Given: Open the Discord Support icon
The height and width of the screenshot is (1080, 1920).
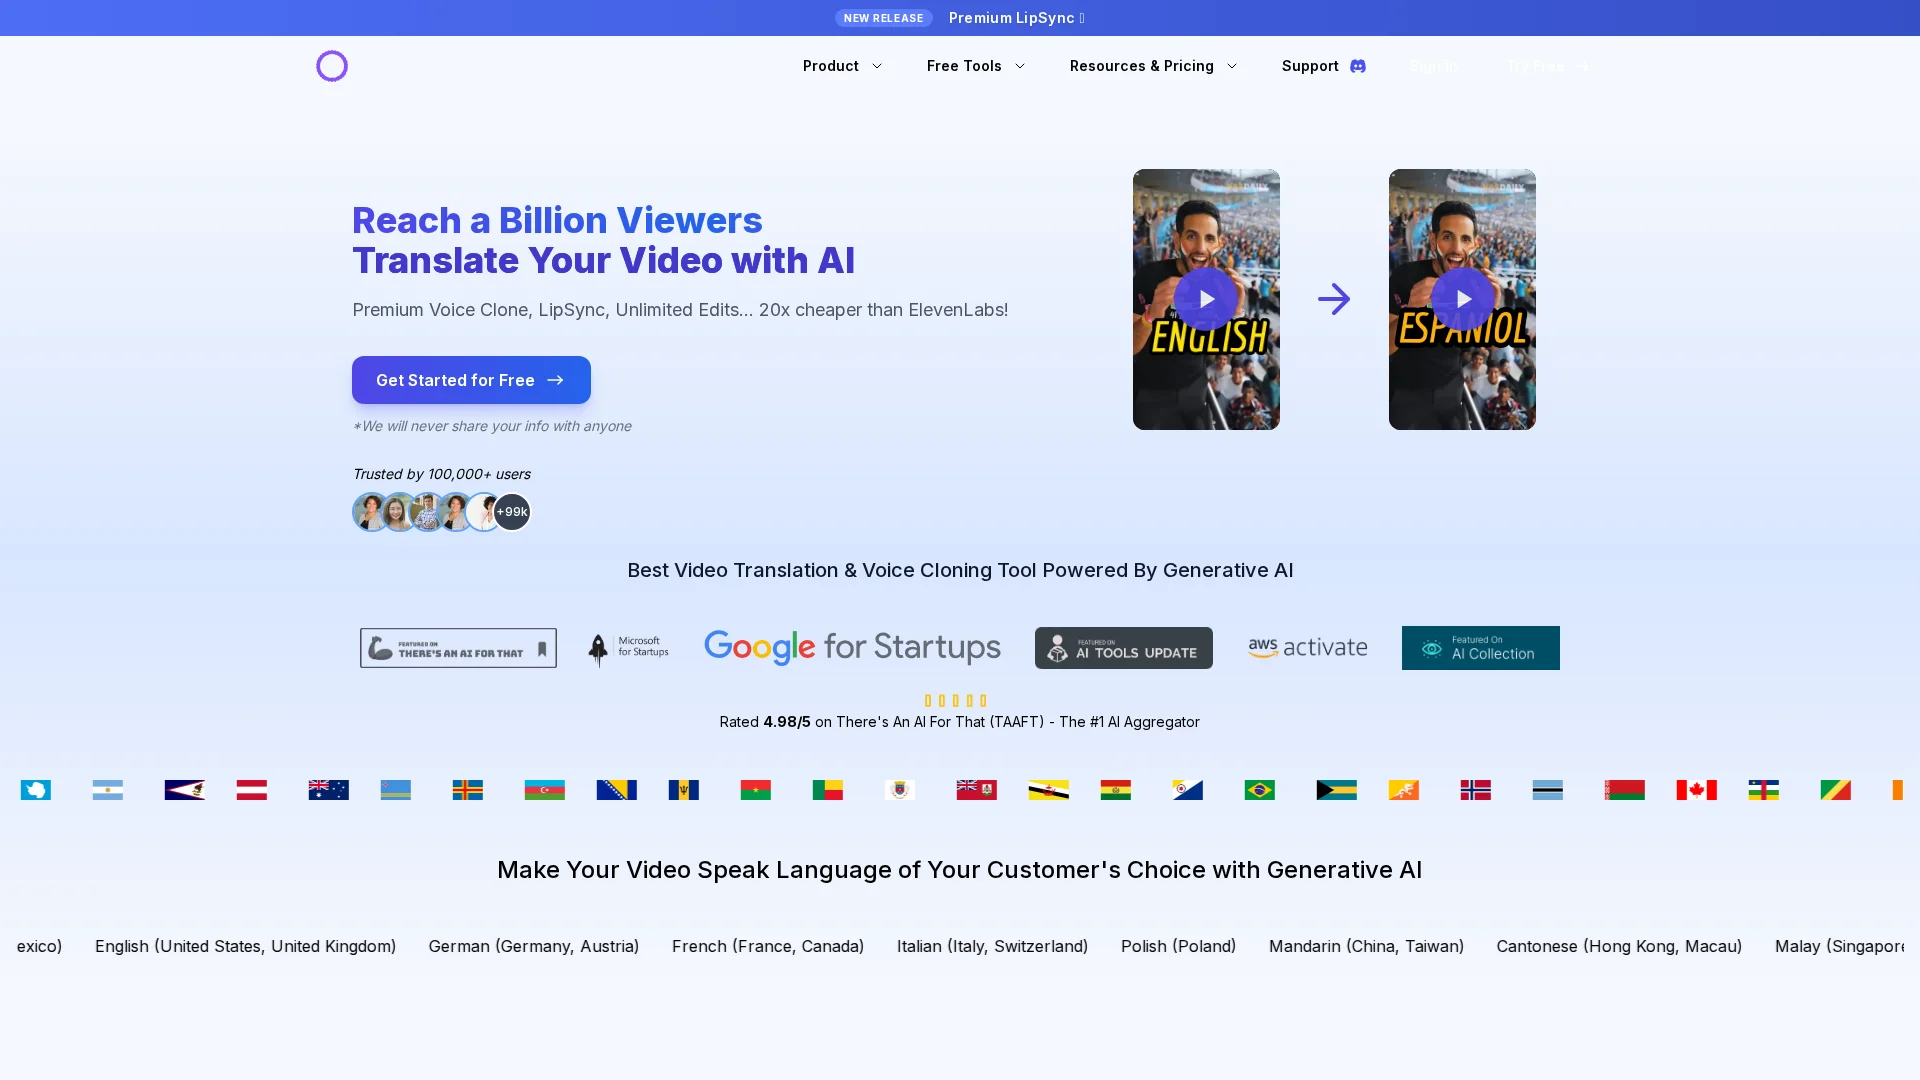Looking at the screenshot, I should click(1357, 66).
